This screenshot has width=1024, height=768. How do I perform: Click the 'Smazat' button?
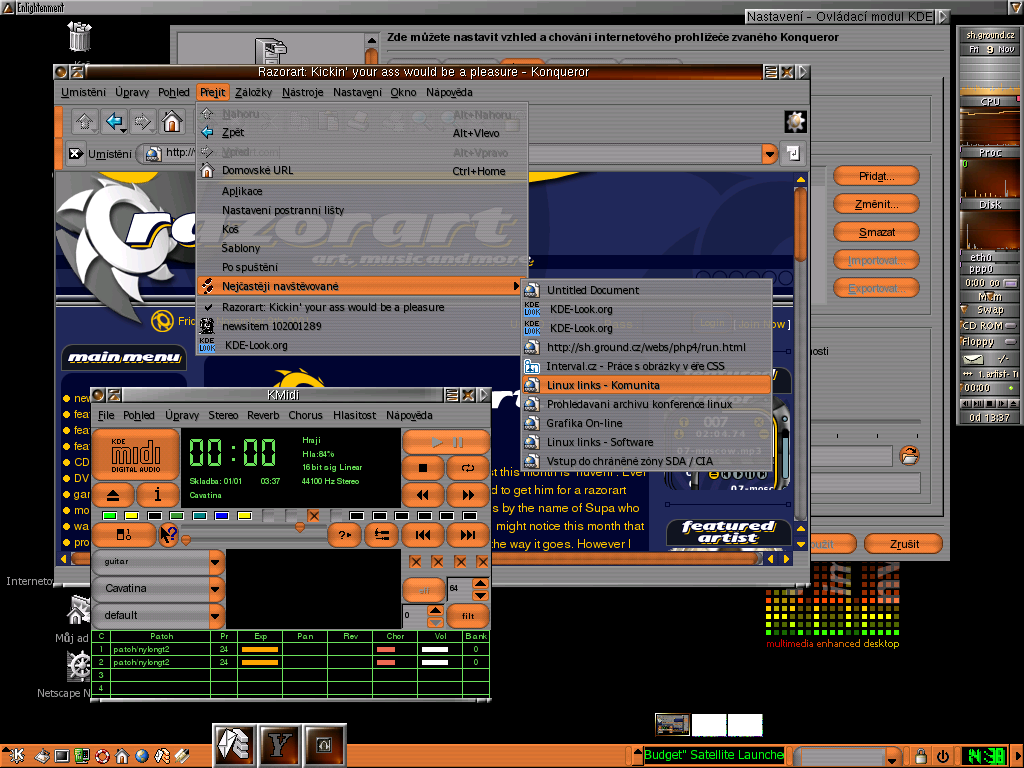tap(876, 232)
